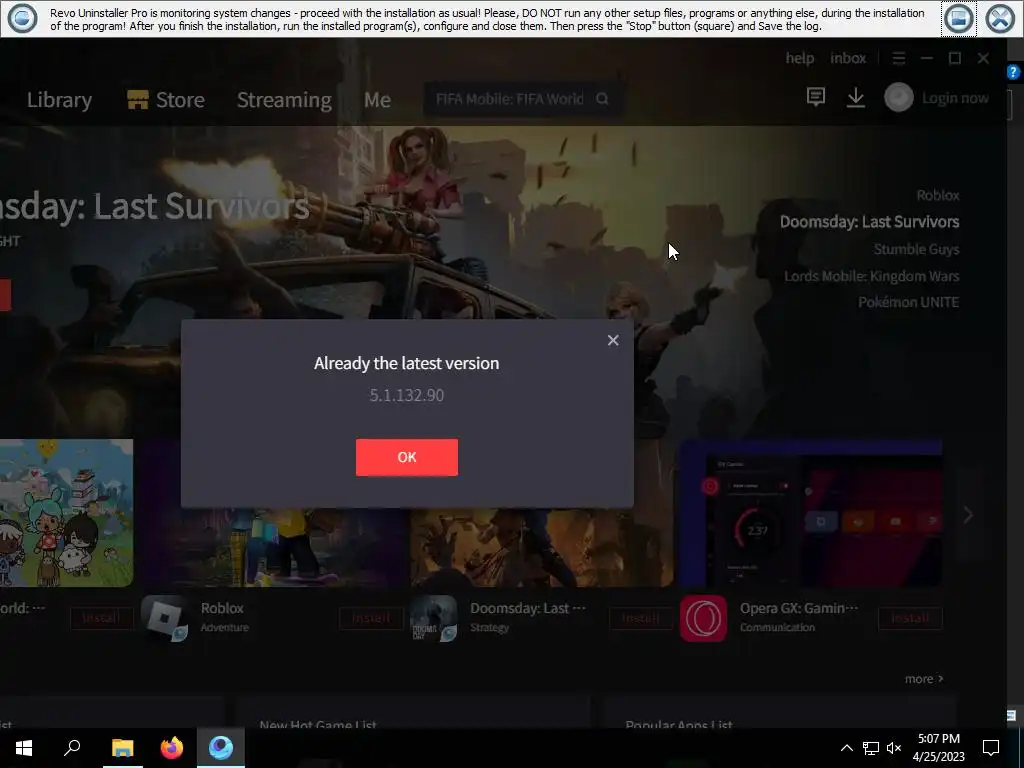Open the Library tab
The height and width of the screenshot is (768, 1024).
[x=59, y=100]
